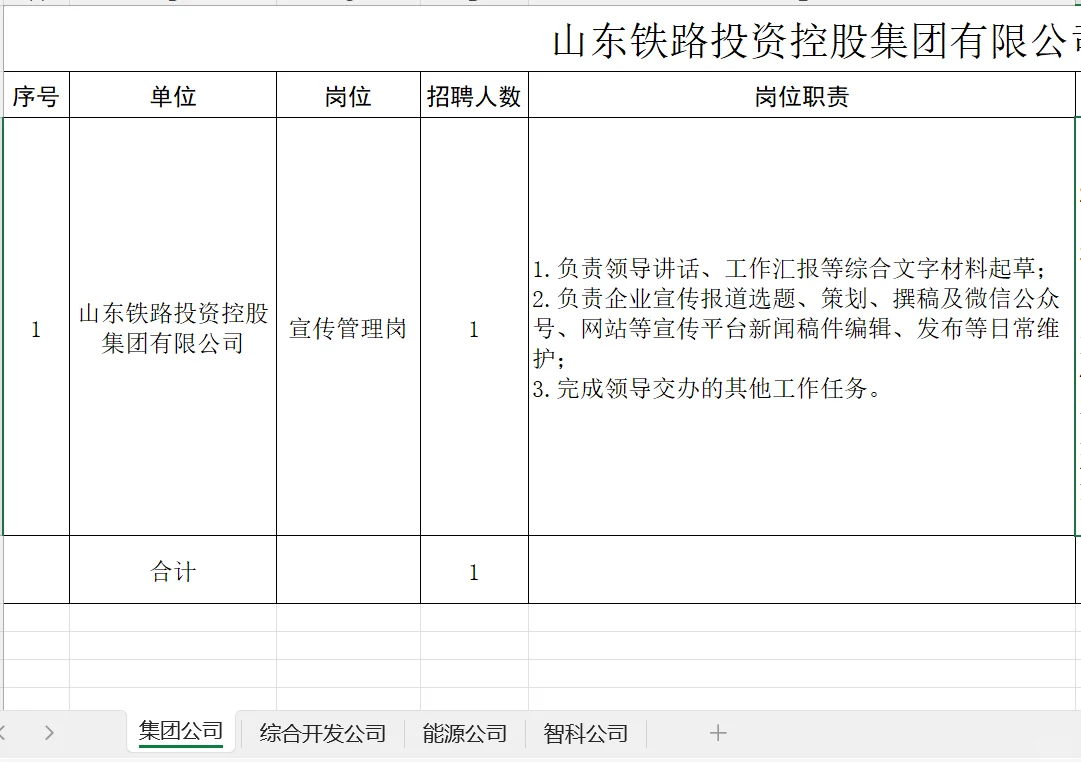Screen dimensions: 1081x762
Task: Switch to the 集团公司 sheet tab
Action: pos(181,732)
